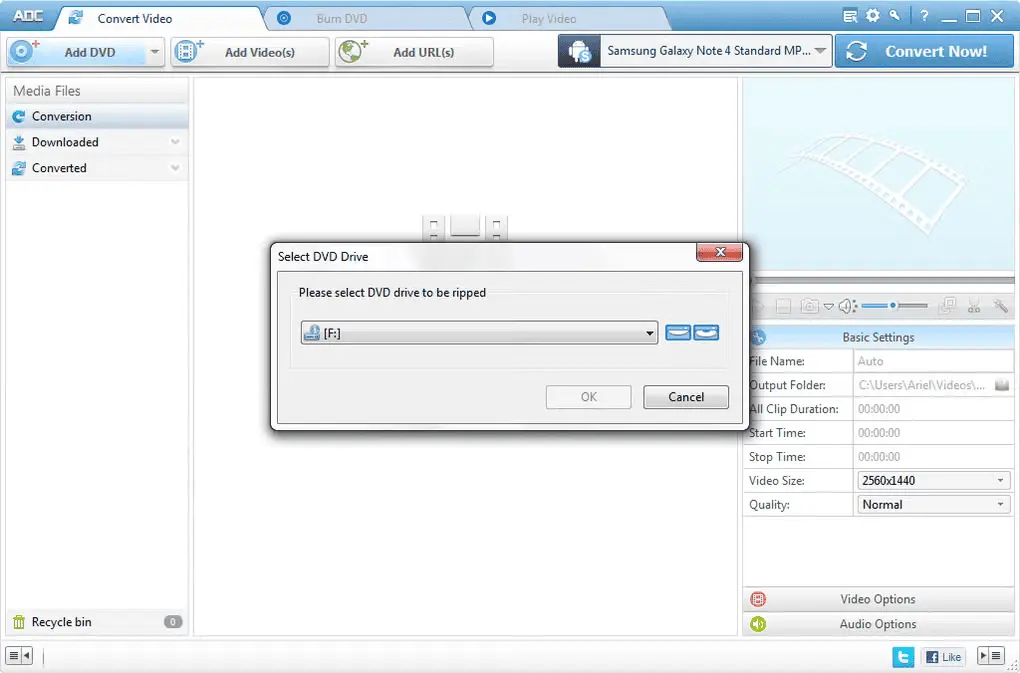Open help question mark icon
Viewport: 1020px width, 673px height.
924,16
